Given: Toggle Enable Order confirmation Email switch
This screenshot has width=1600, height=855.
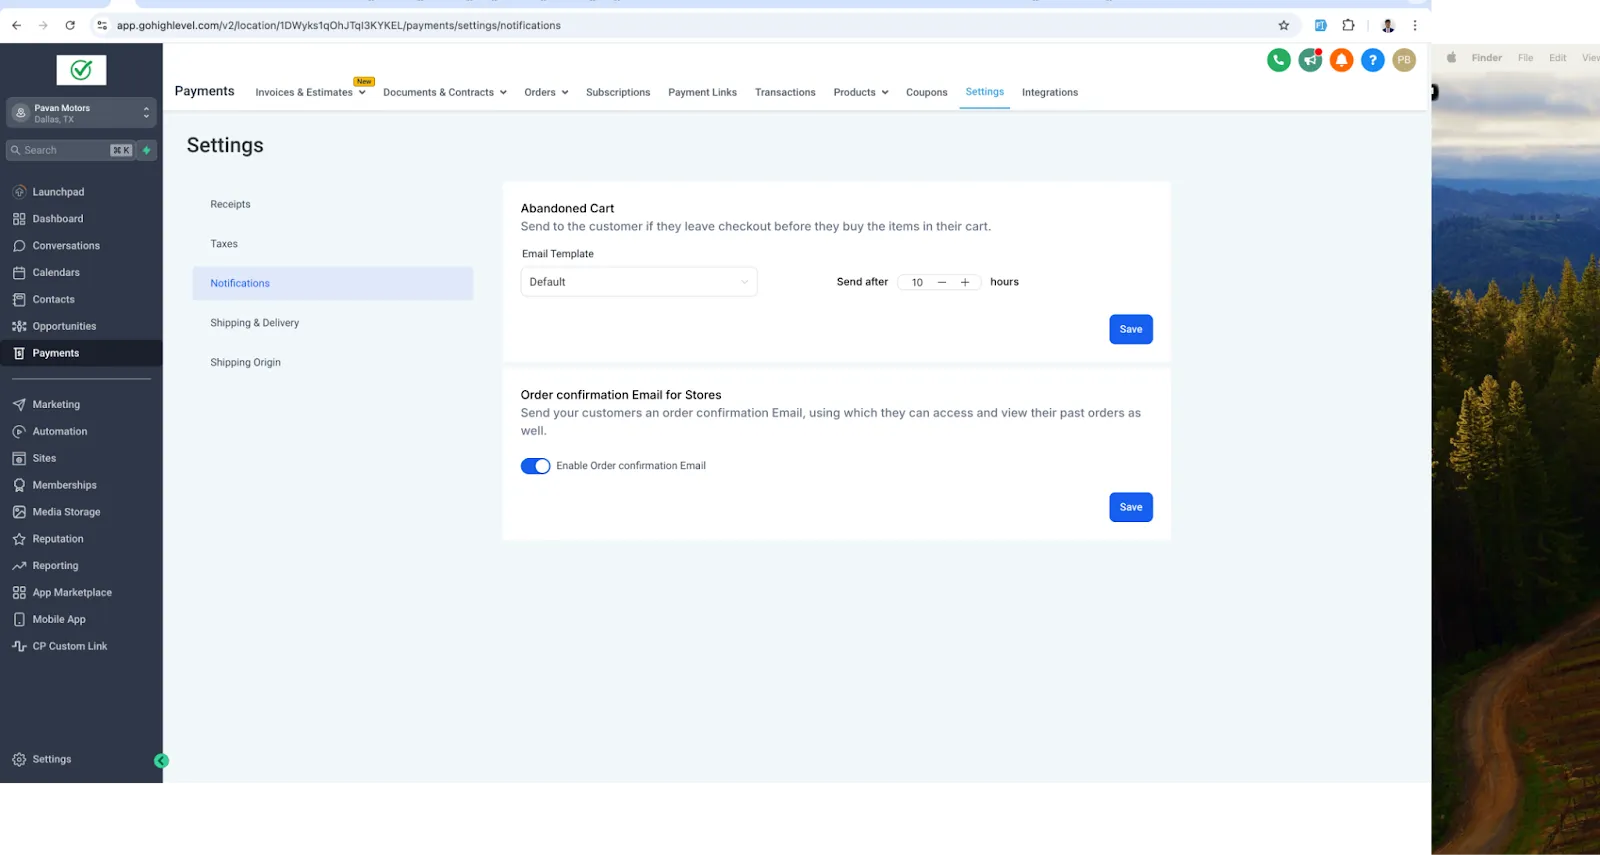Looking at the screenshot, I should point(535,466).
